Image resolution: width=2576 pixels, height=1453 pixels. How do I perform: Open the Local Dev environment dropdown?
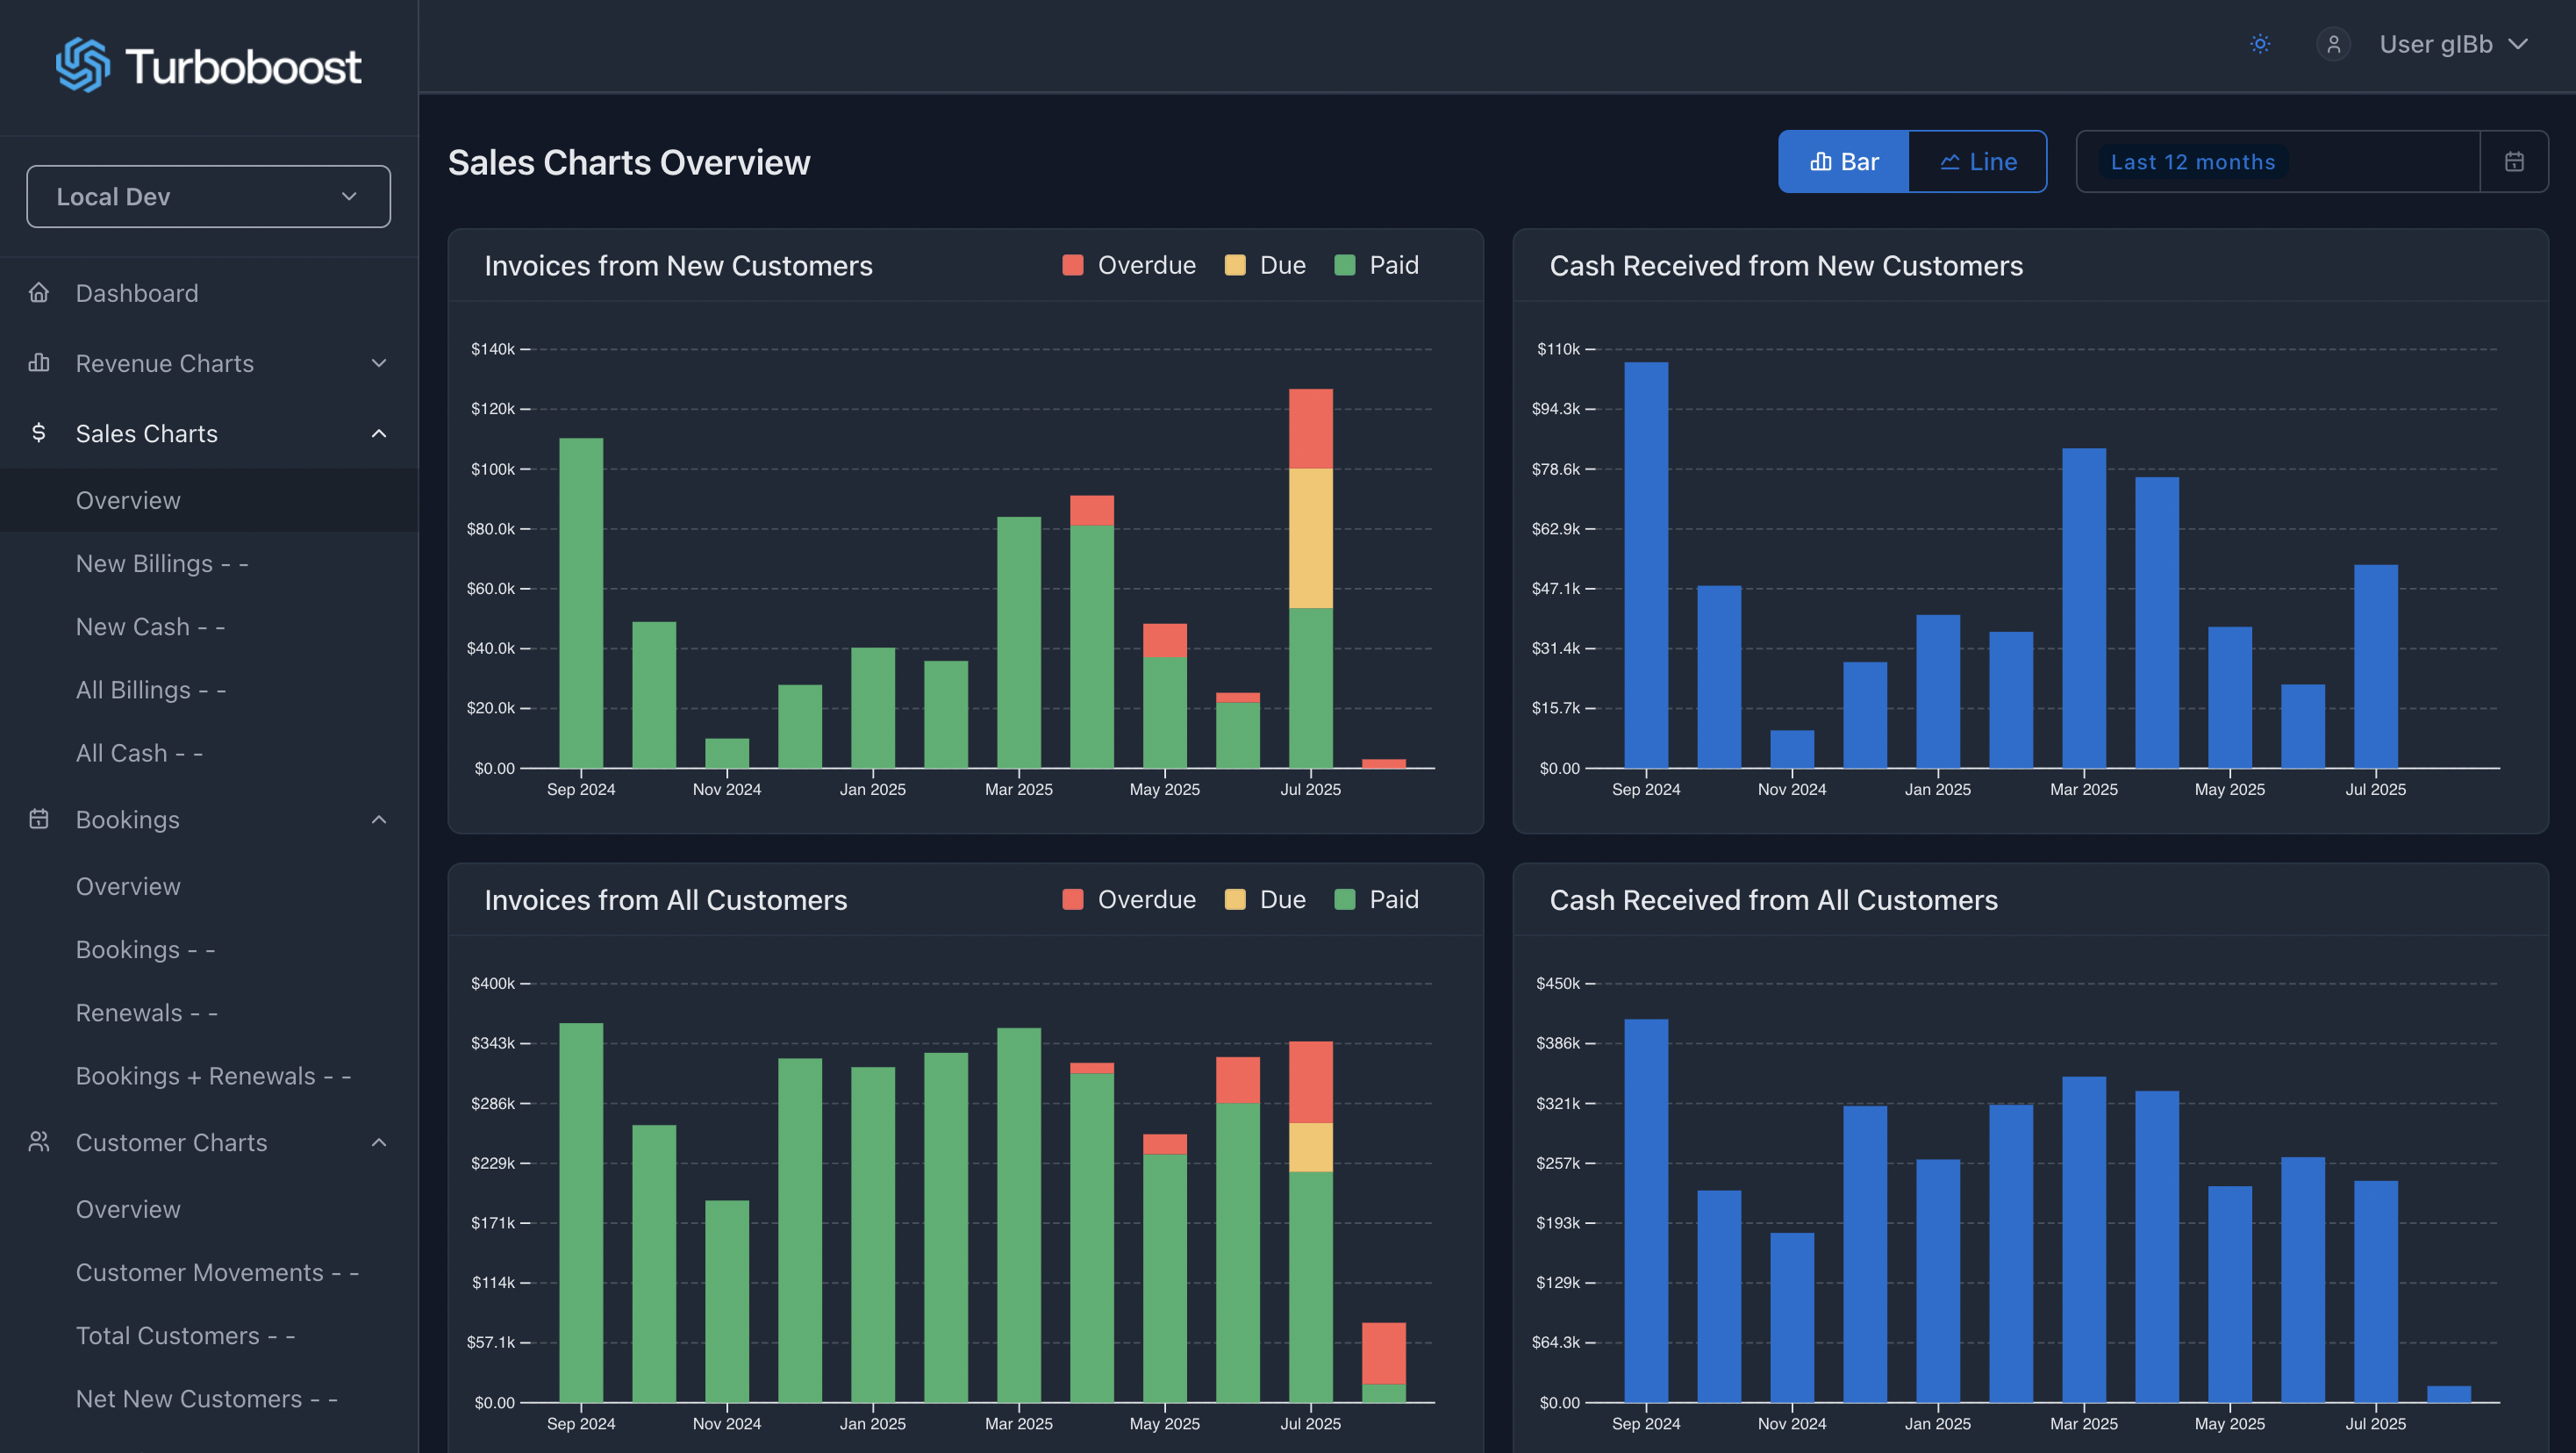click(208, 197)
